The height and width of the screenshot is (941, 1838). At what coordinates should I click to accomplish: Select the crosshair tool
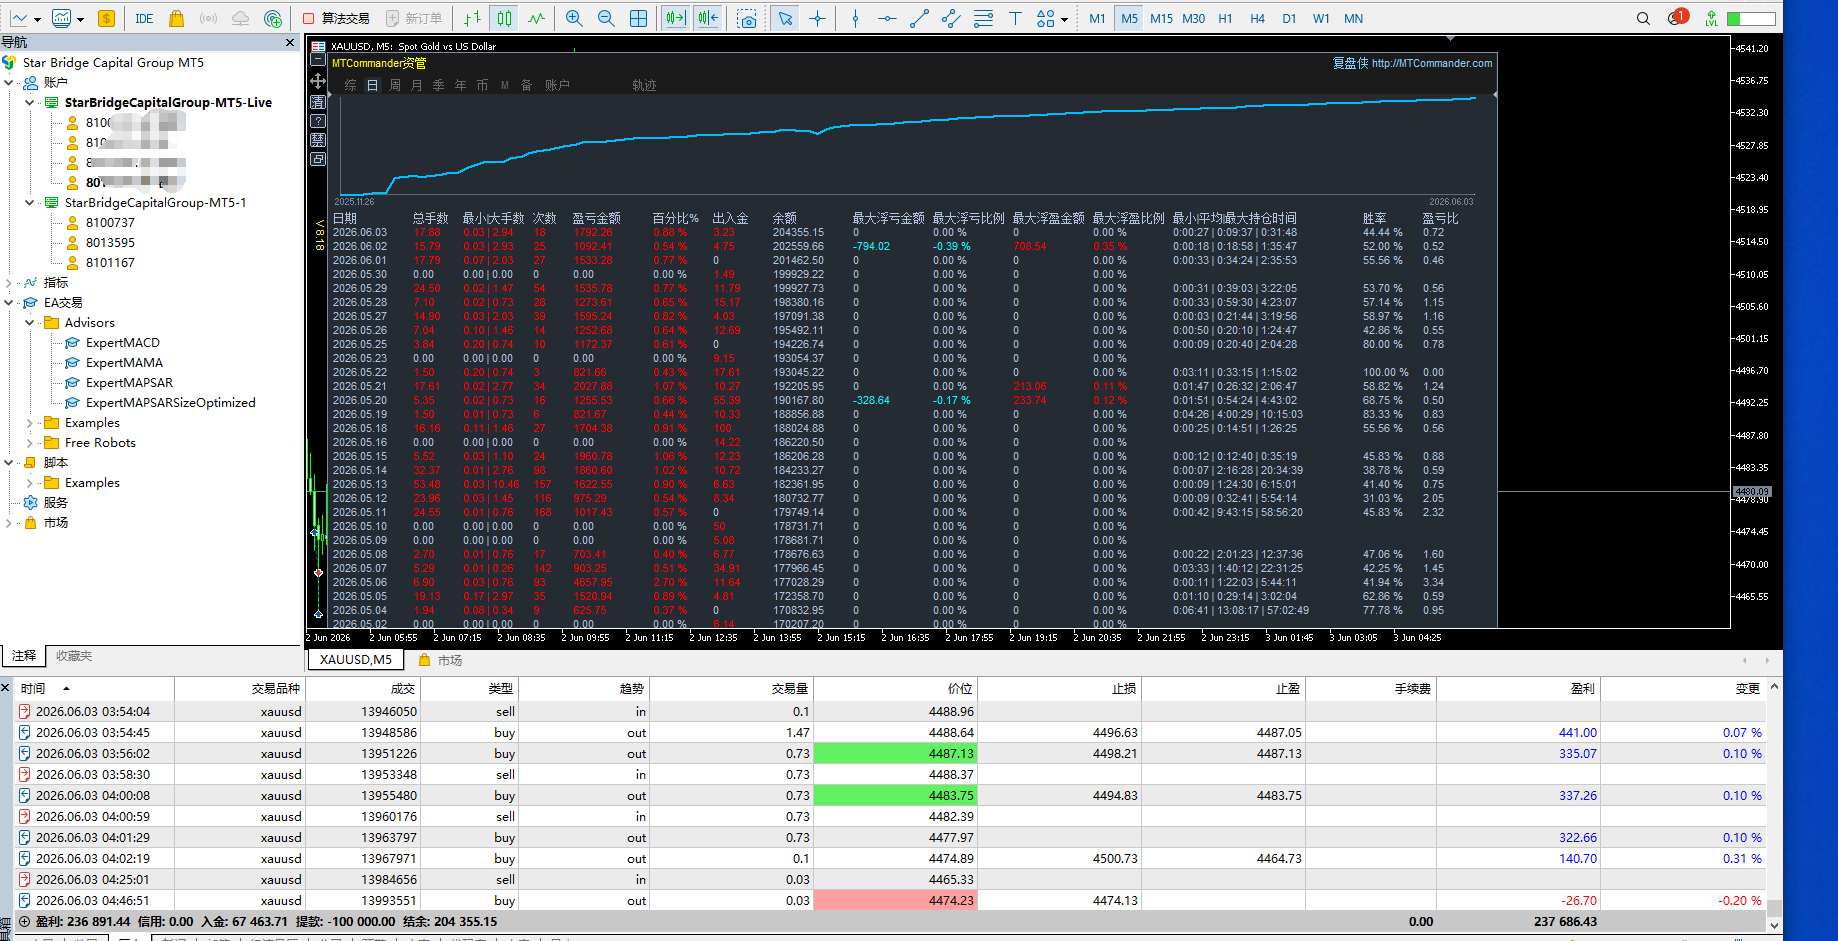[x=818, y=18]
